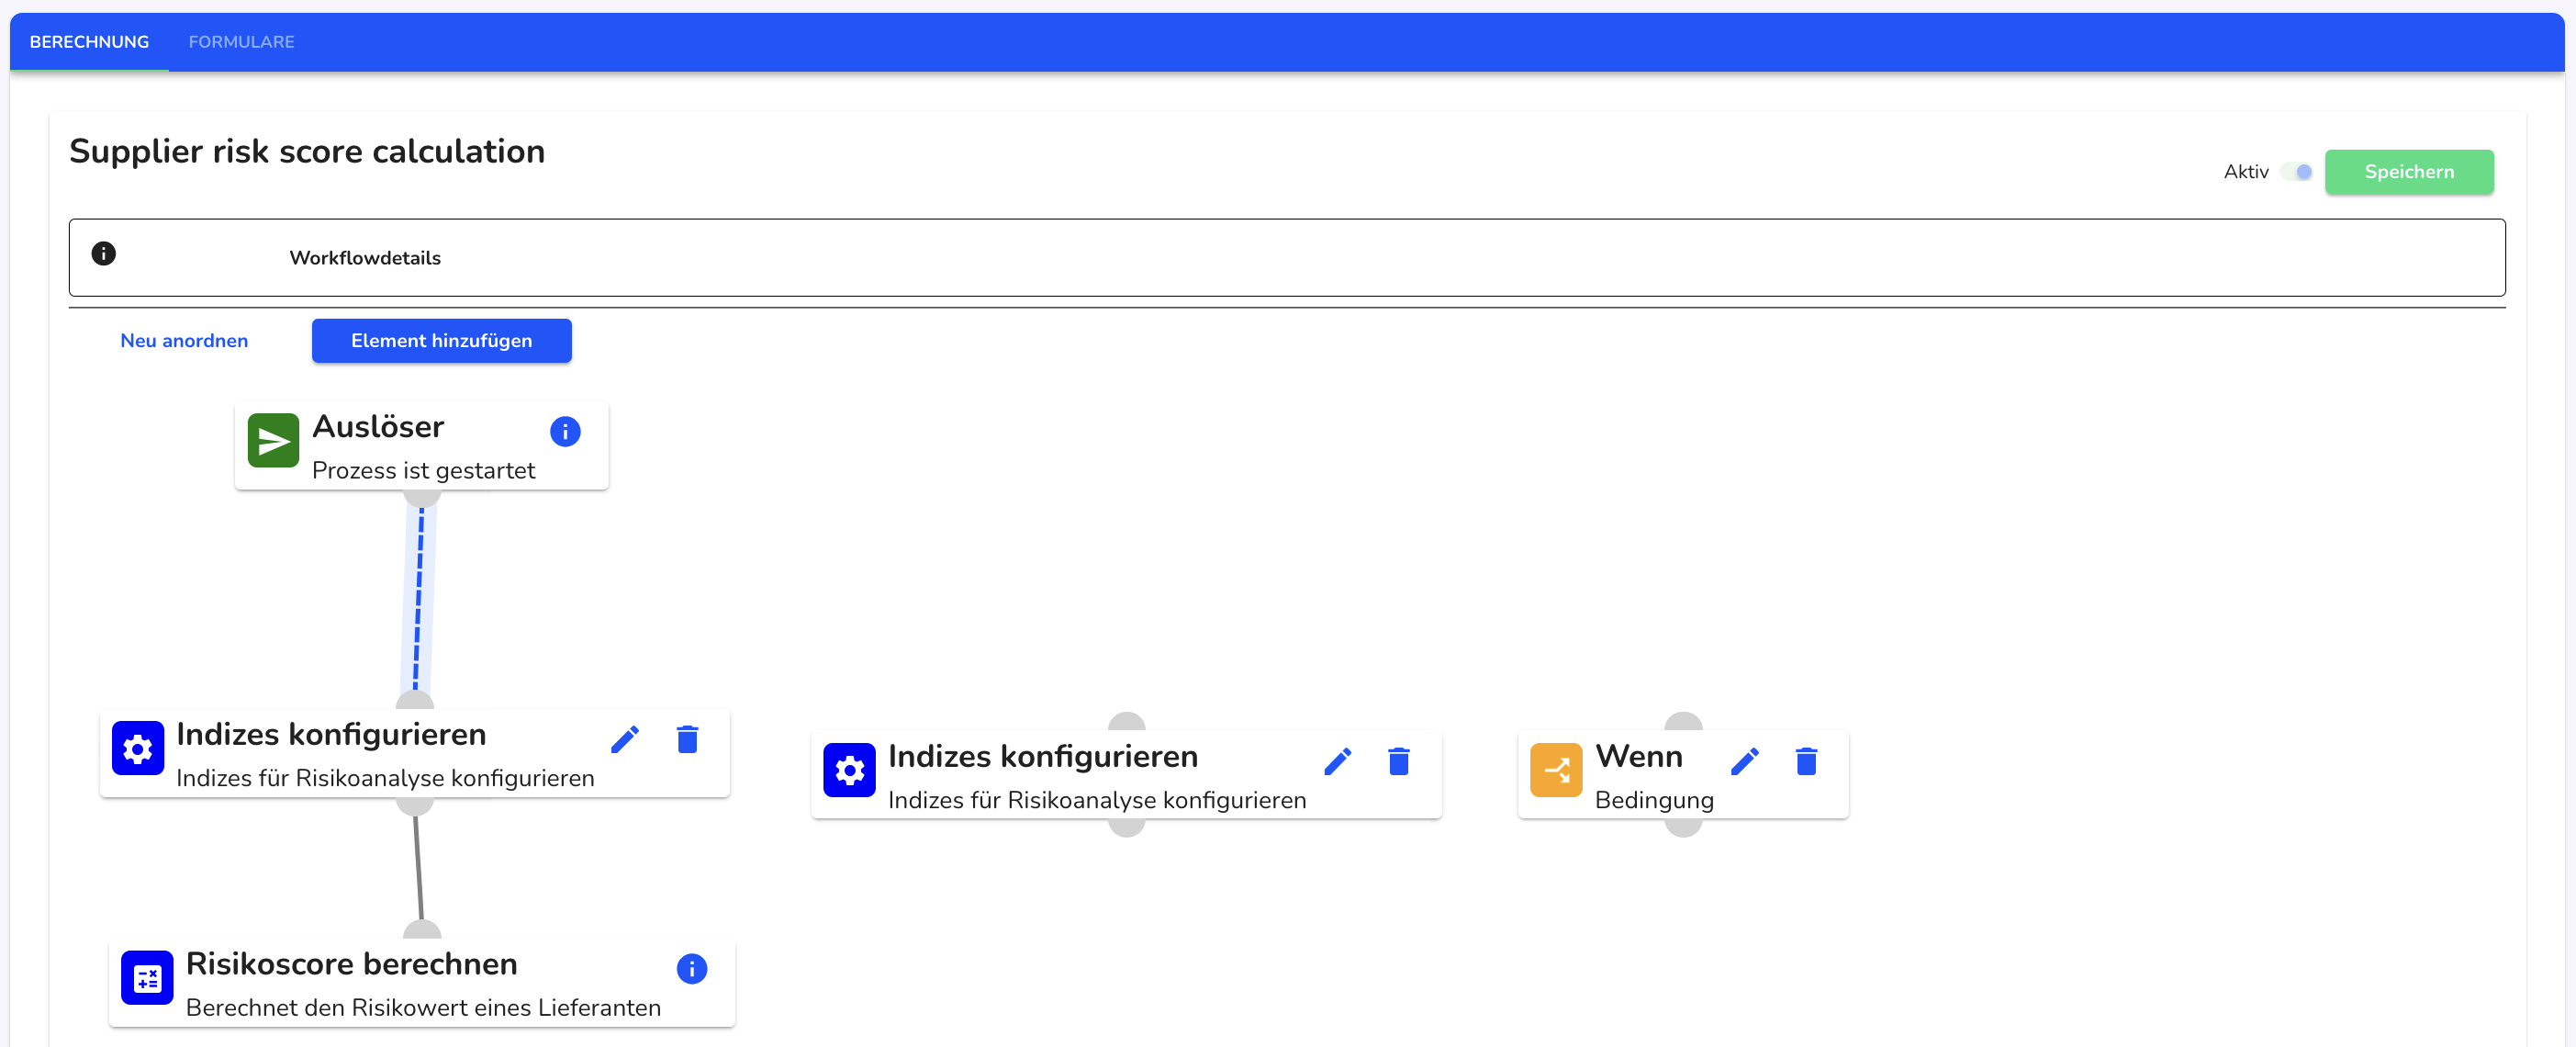Click the Workflowdetails info icon
The height and width of the screenshot is (1047, 2576).
click(103, 254)
